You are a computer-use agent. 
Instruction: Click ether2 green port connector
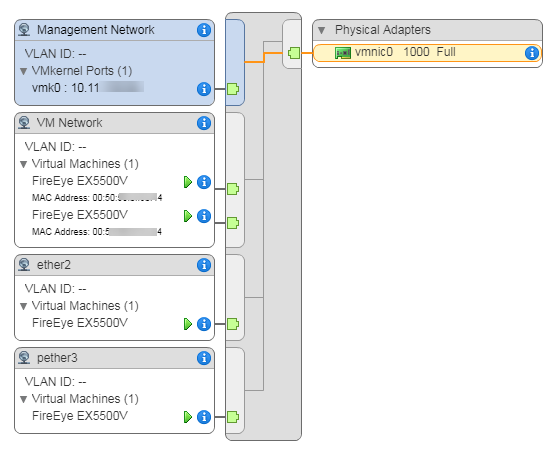233,324
